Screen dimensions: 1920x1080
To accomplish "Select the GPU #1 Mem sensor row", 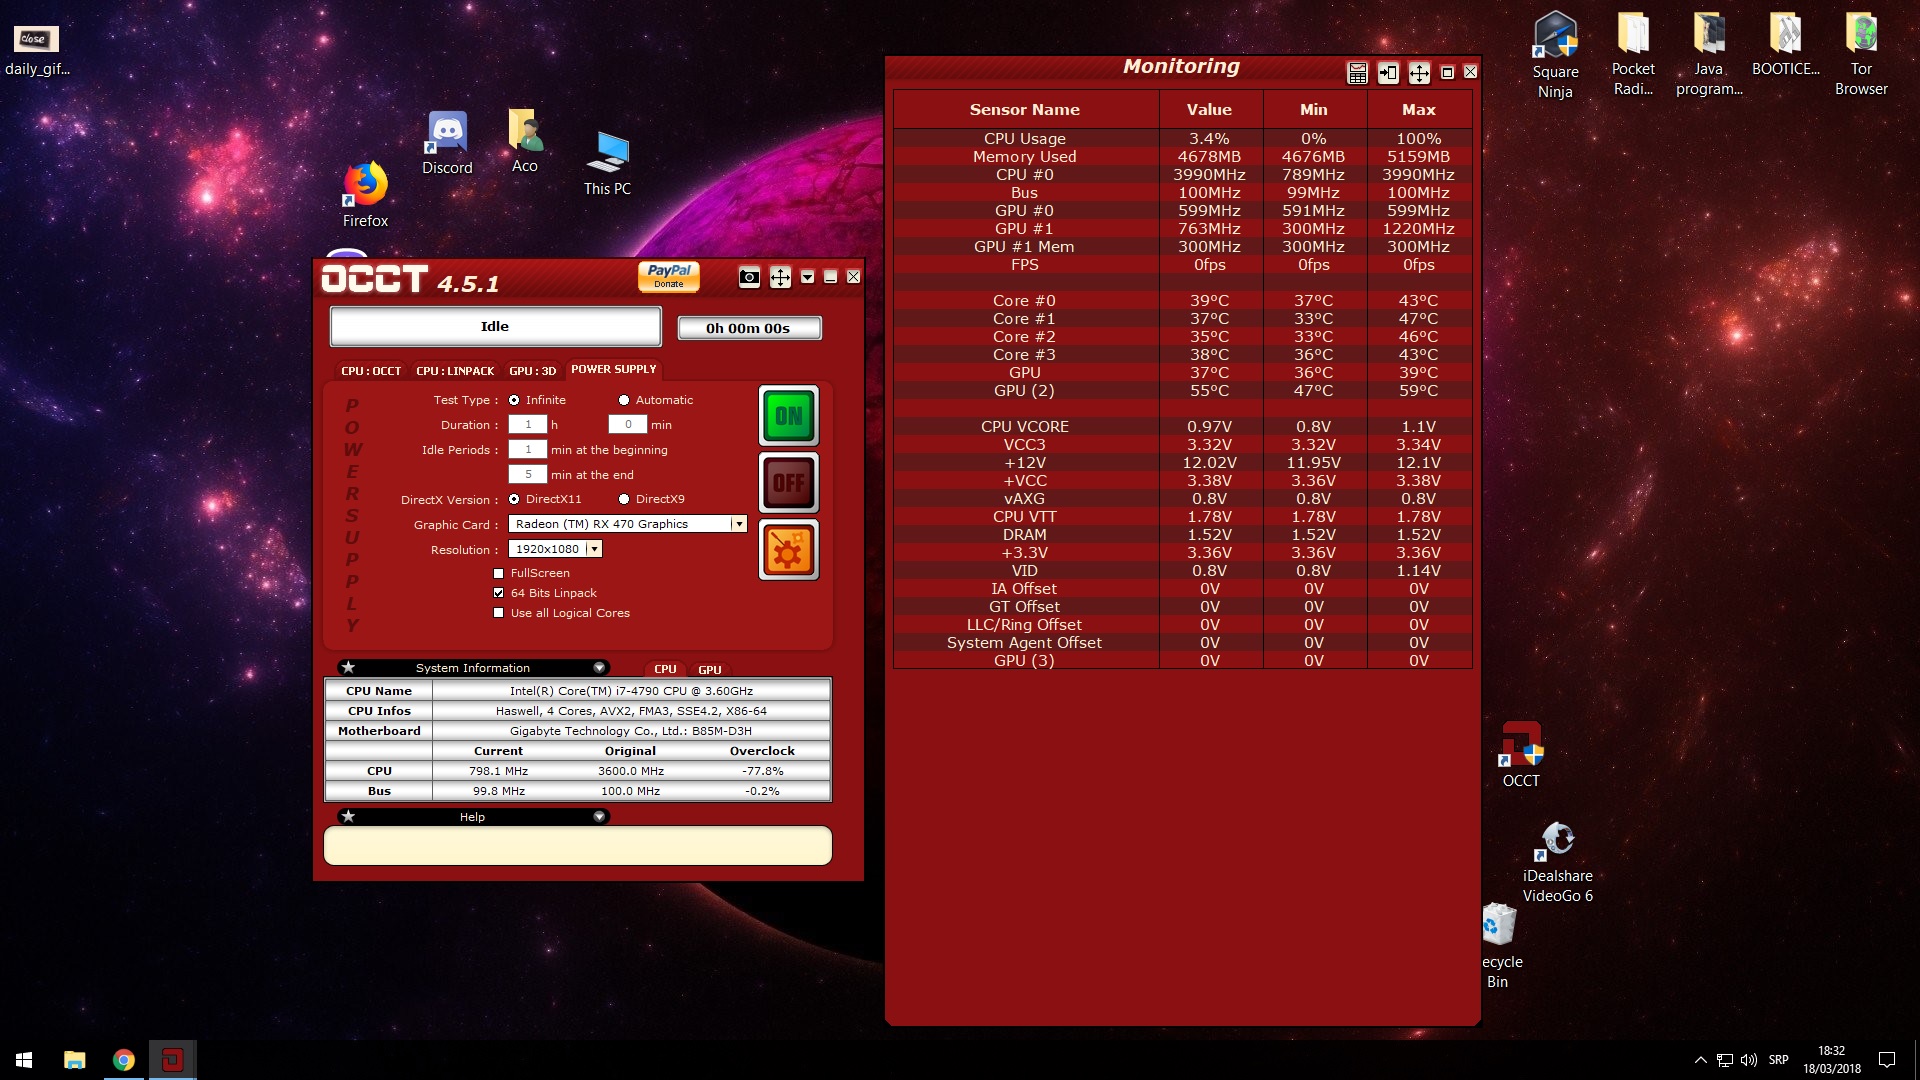I will [1183, 247].
